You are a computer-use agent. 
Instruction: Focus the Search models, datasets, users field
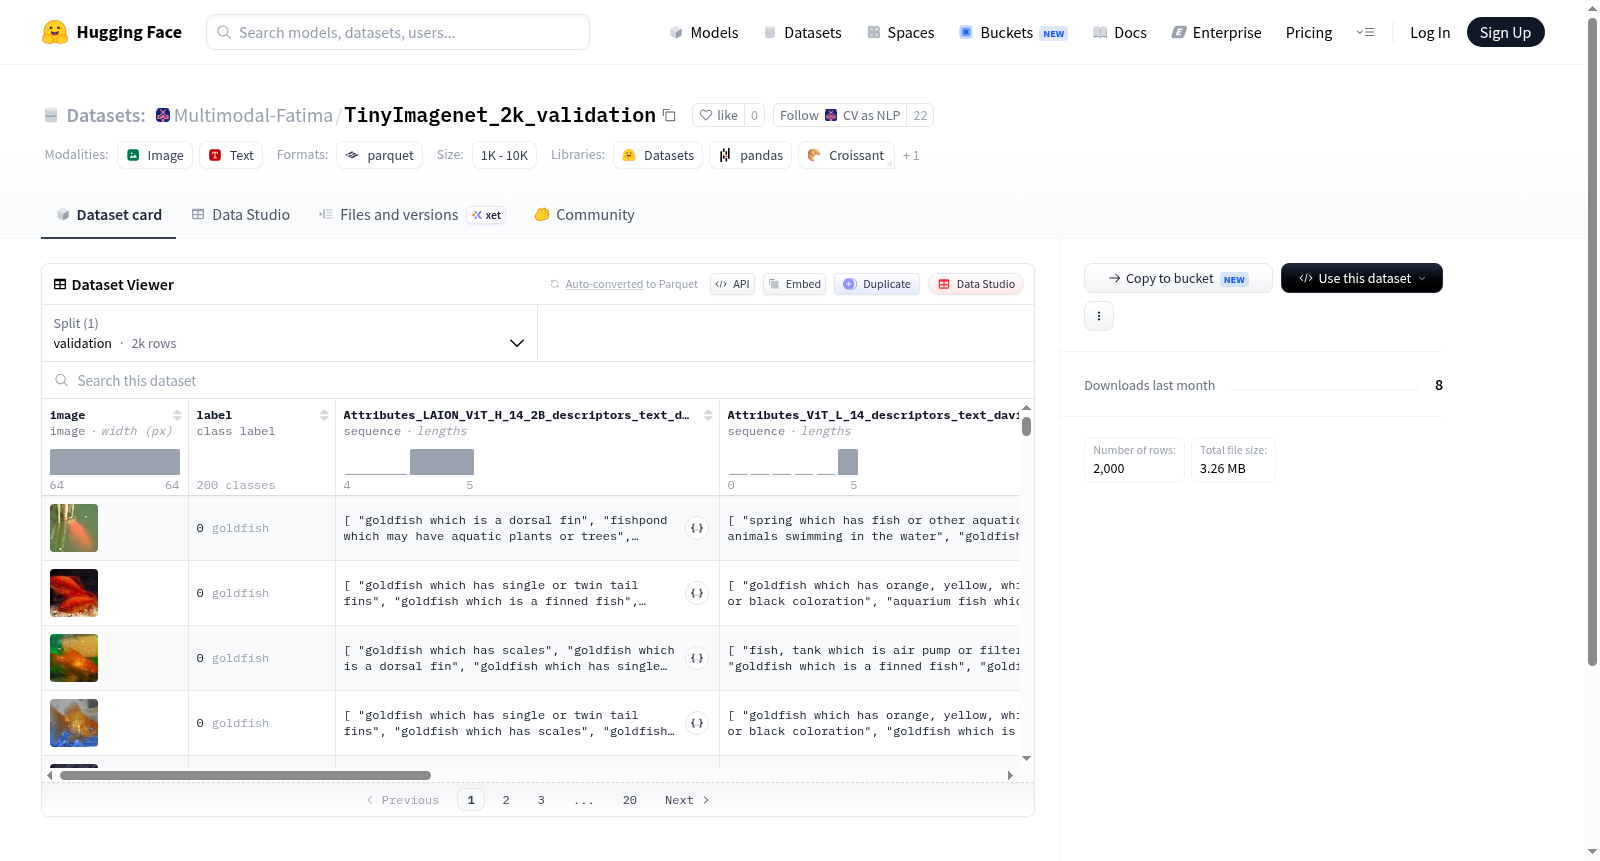(x=398, y=32)
